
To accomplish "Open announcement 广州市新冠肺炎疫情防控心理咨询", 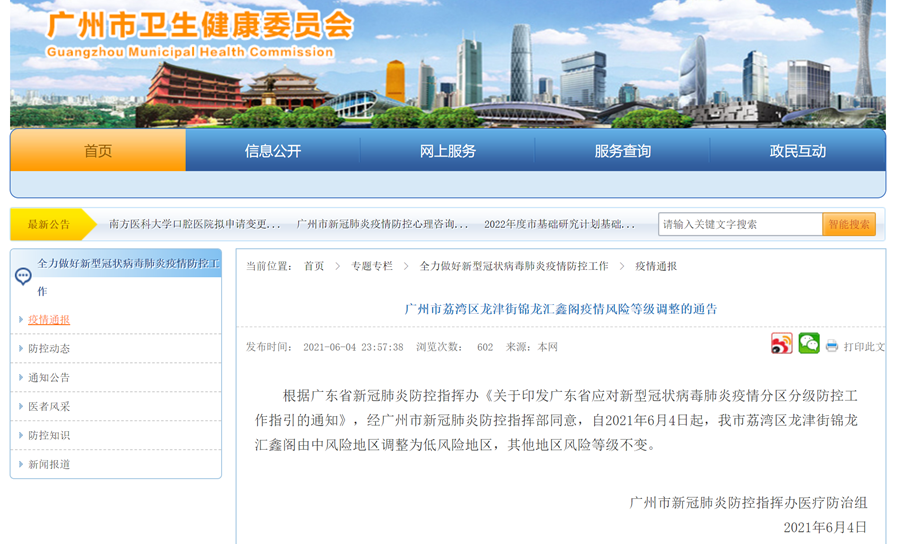I will click(382, 224).
